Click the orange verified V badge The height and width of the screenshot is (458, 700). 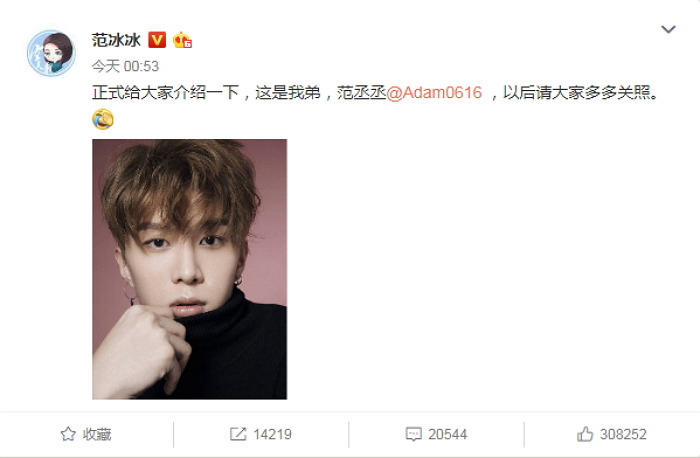point(157,40)
